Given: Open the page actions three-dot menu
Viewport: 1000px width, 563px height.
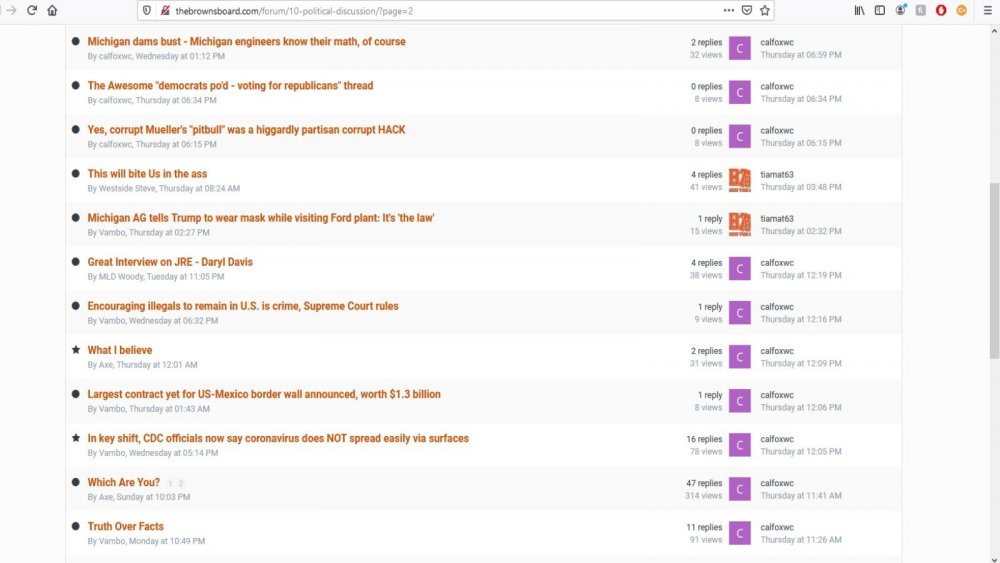Looking at the screenshot, I should tap(728, 10).
